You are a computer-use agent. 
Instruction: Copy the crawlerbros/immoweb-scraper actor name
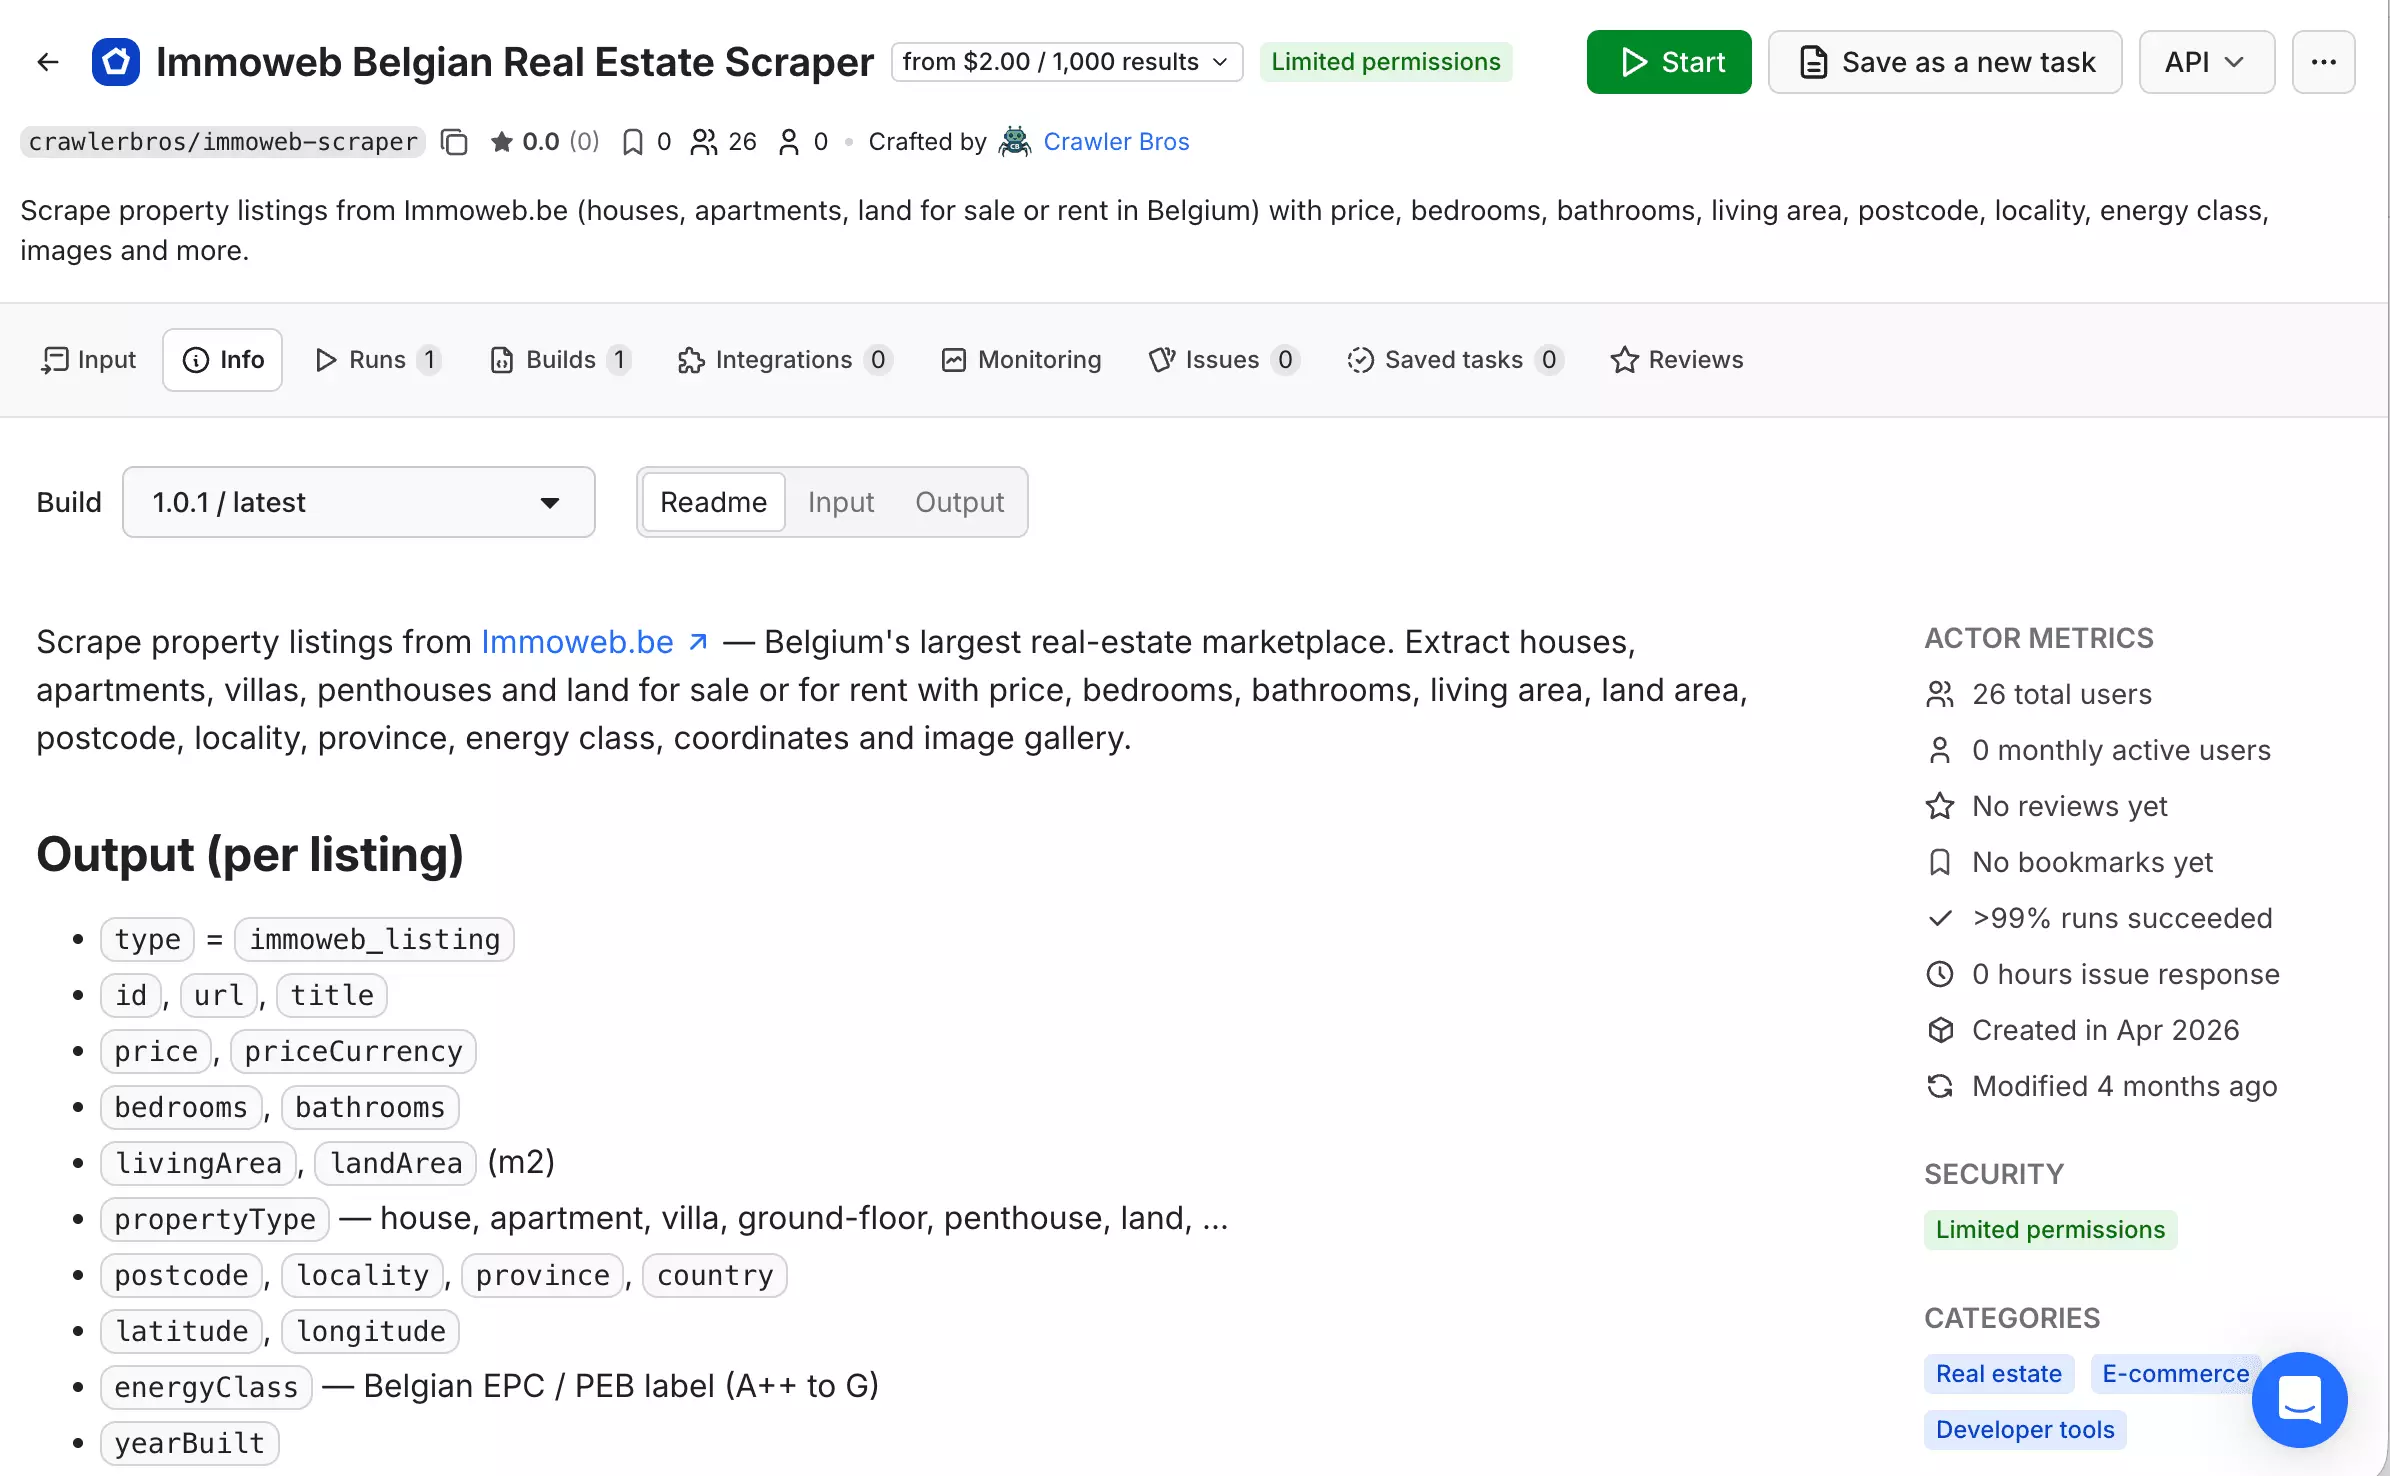pos(454,142)
